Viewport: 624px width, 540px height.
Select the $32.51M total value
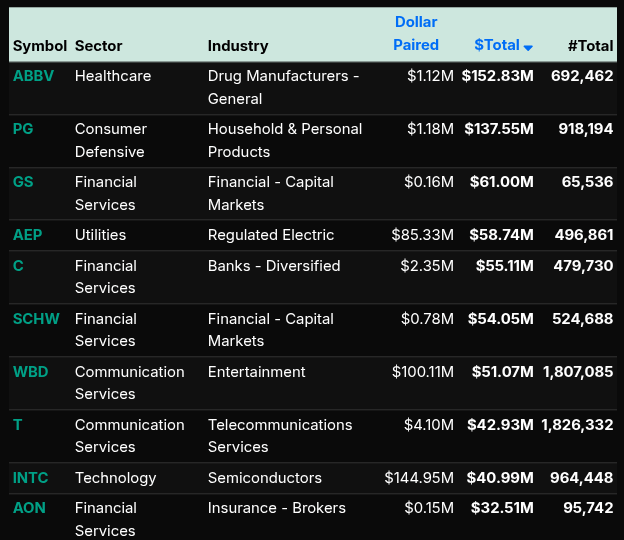[x=502, y=508]
